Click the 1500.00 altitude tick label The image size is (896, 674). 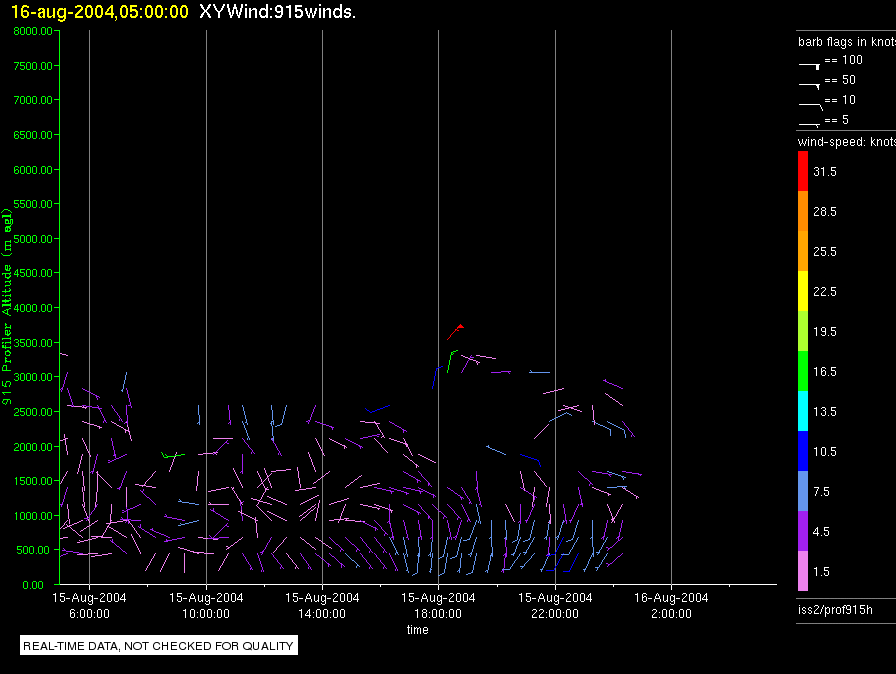click(33, 481)
